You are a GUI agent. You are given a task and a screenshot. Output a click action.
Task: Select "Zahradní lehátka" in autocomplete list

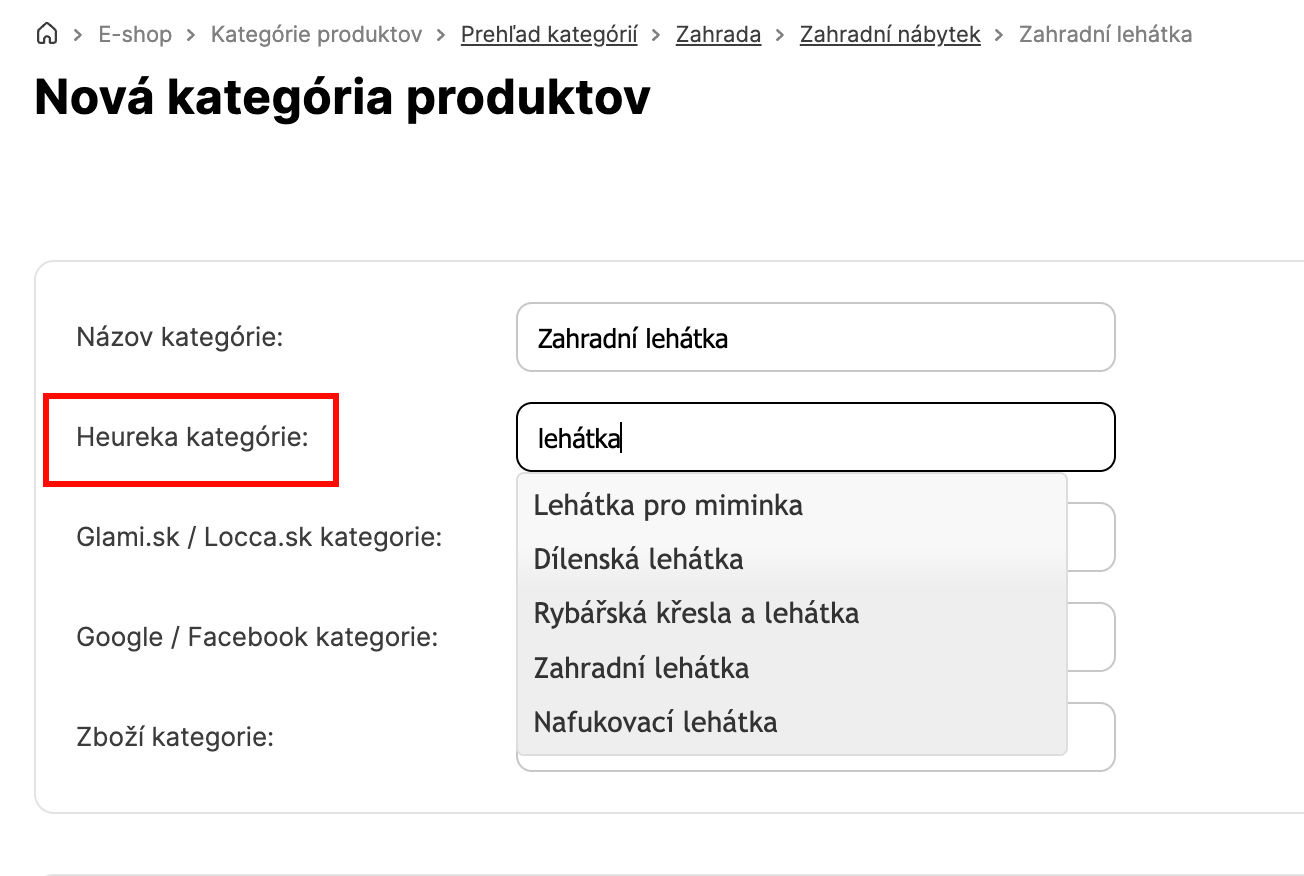click(x=641, y=667)
